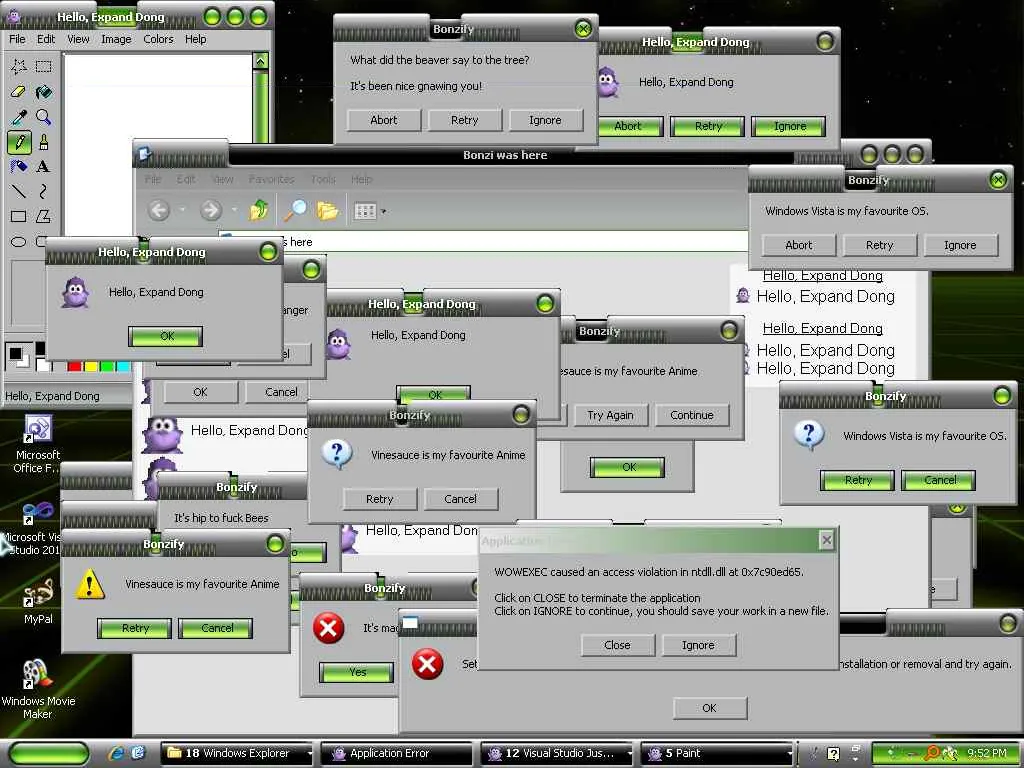Choose the Brush tool in Paint
This screenshot has width=1024, height=768.
[x=44, y=142]
